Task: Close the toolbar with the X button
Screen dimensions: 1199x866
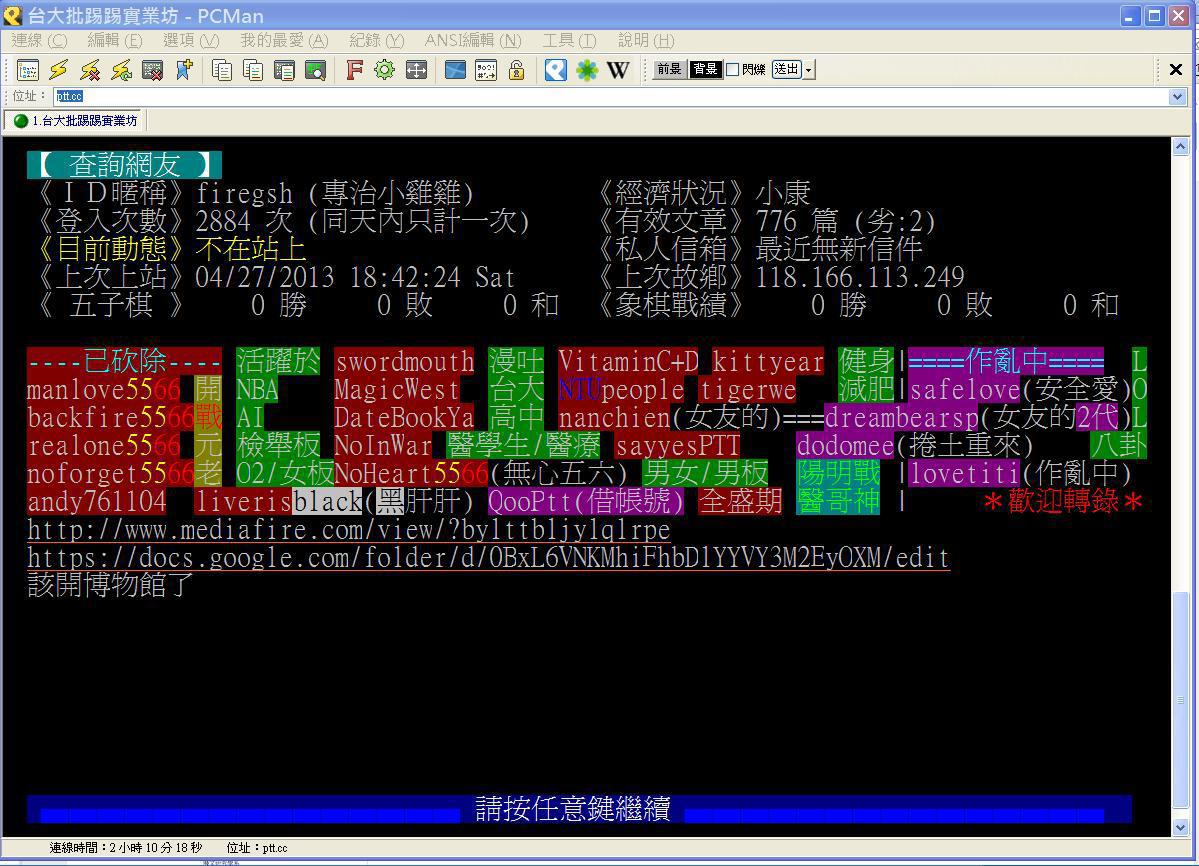Action: (x=1176, y=70)
